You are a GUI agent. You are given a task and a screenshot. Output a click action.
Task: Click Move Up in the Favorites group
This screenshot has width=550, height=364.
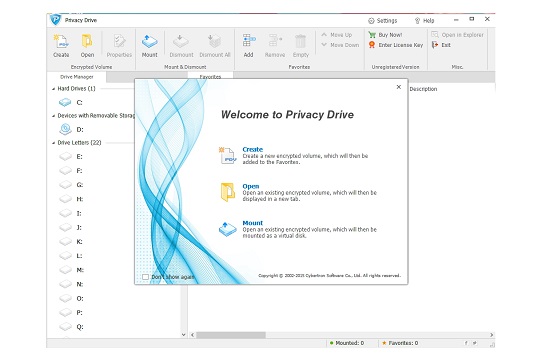click(x=337, y=35)
